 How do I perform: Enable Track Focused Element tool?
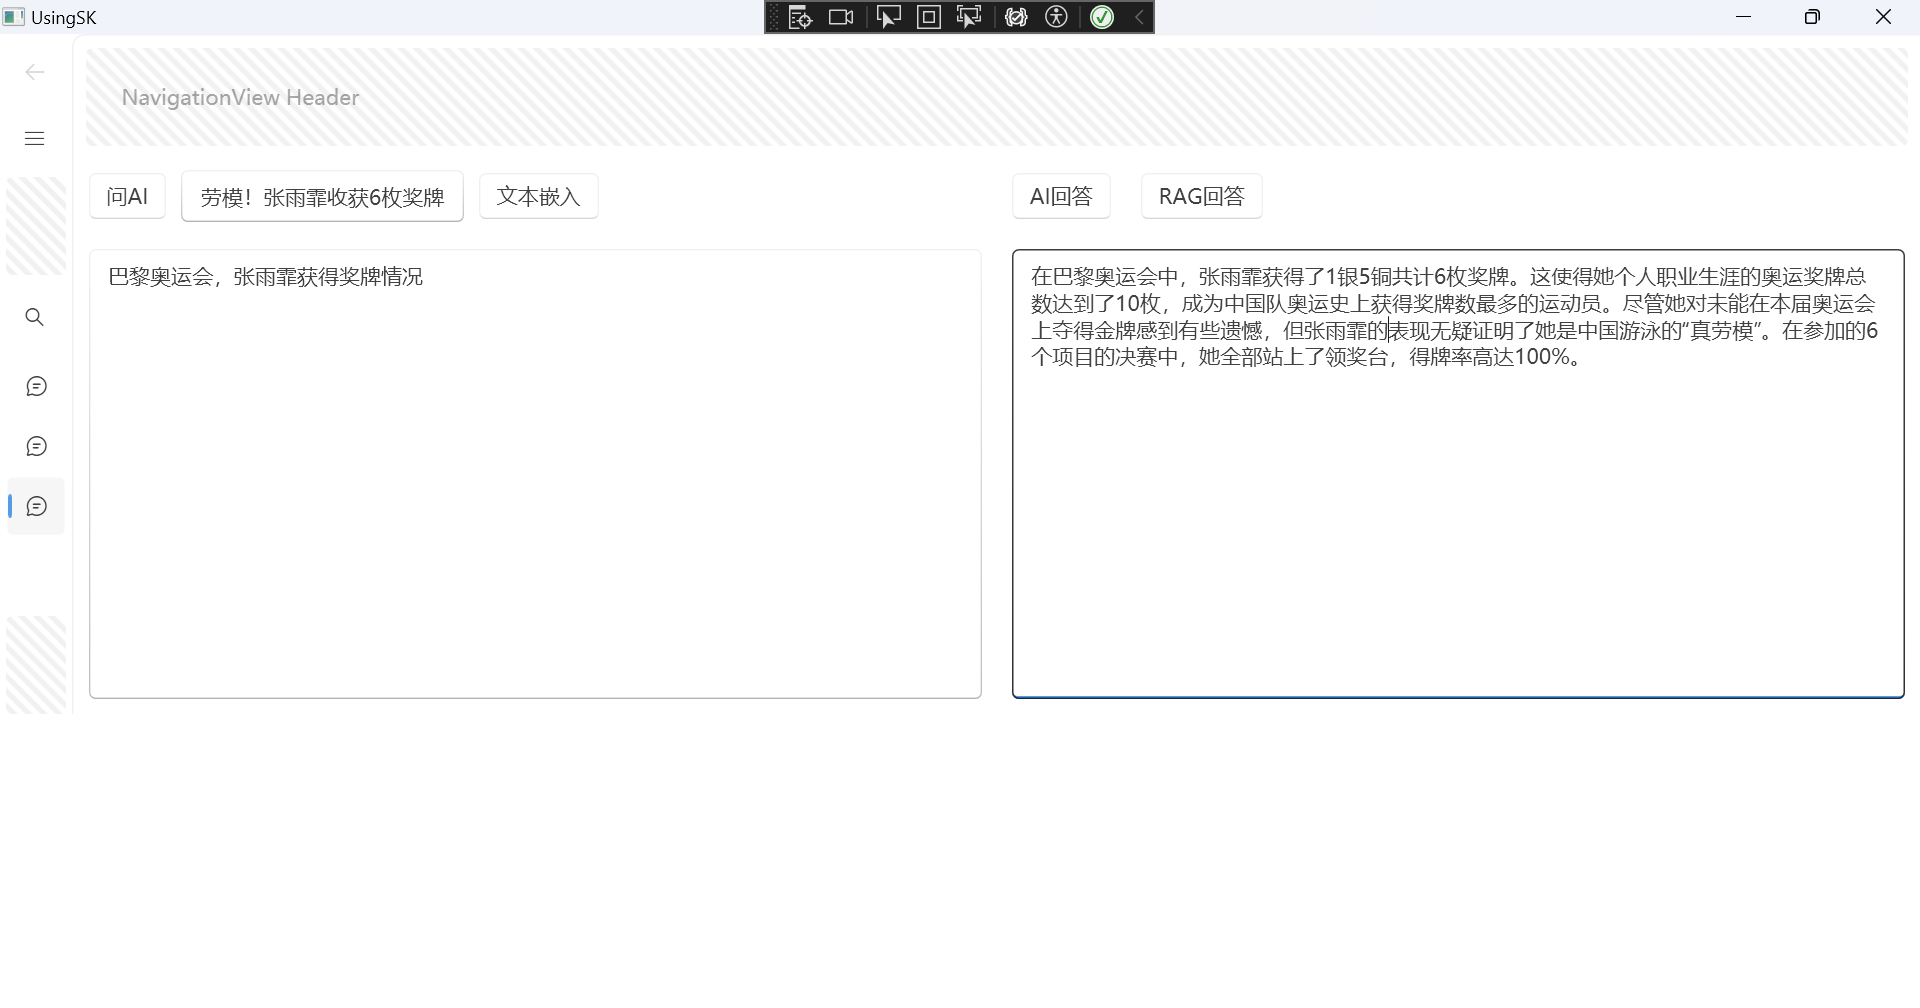click(969, 17)
